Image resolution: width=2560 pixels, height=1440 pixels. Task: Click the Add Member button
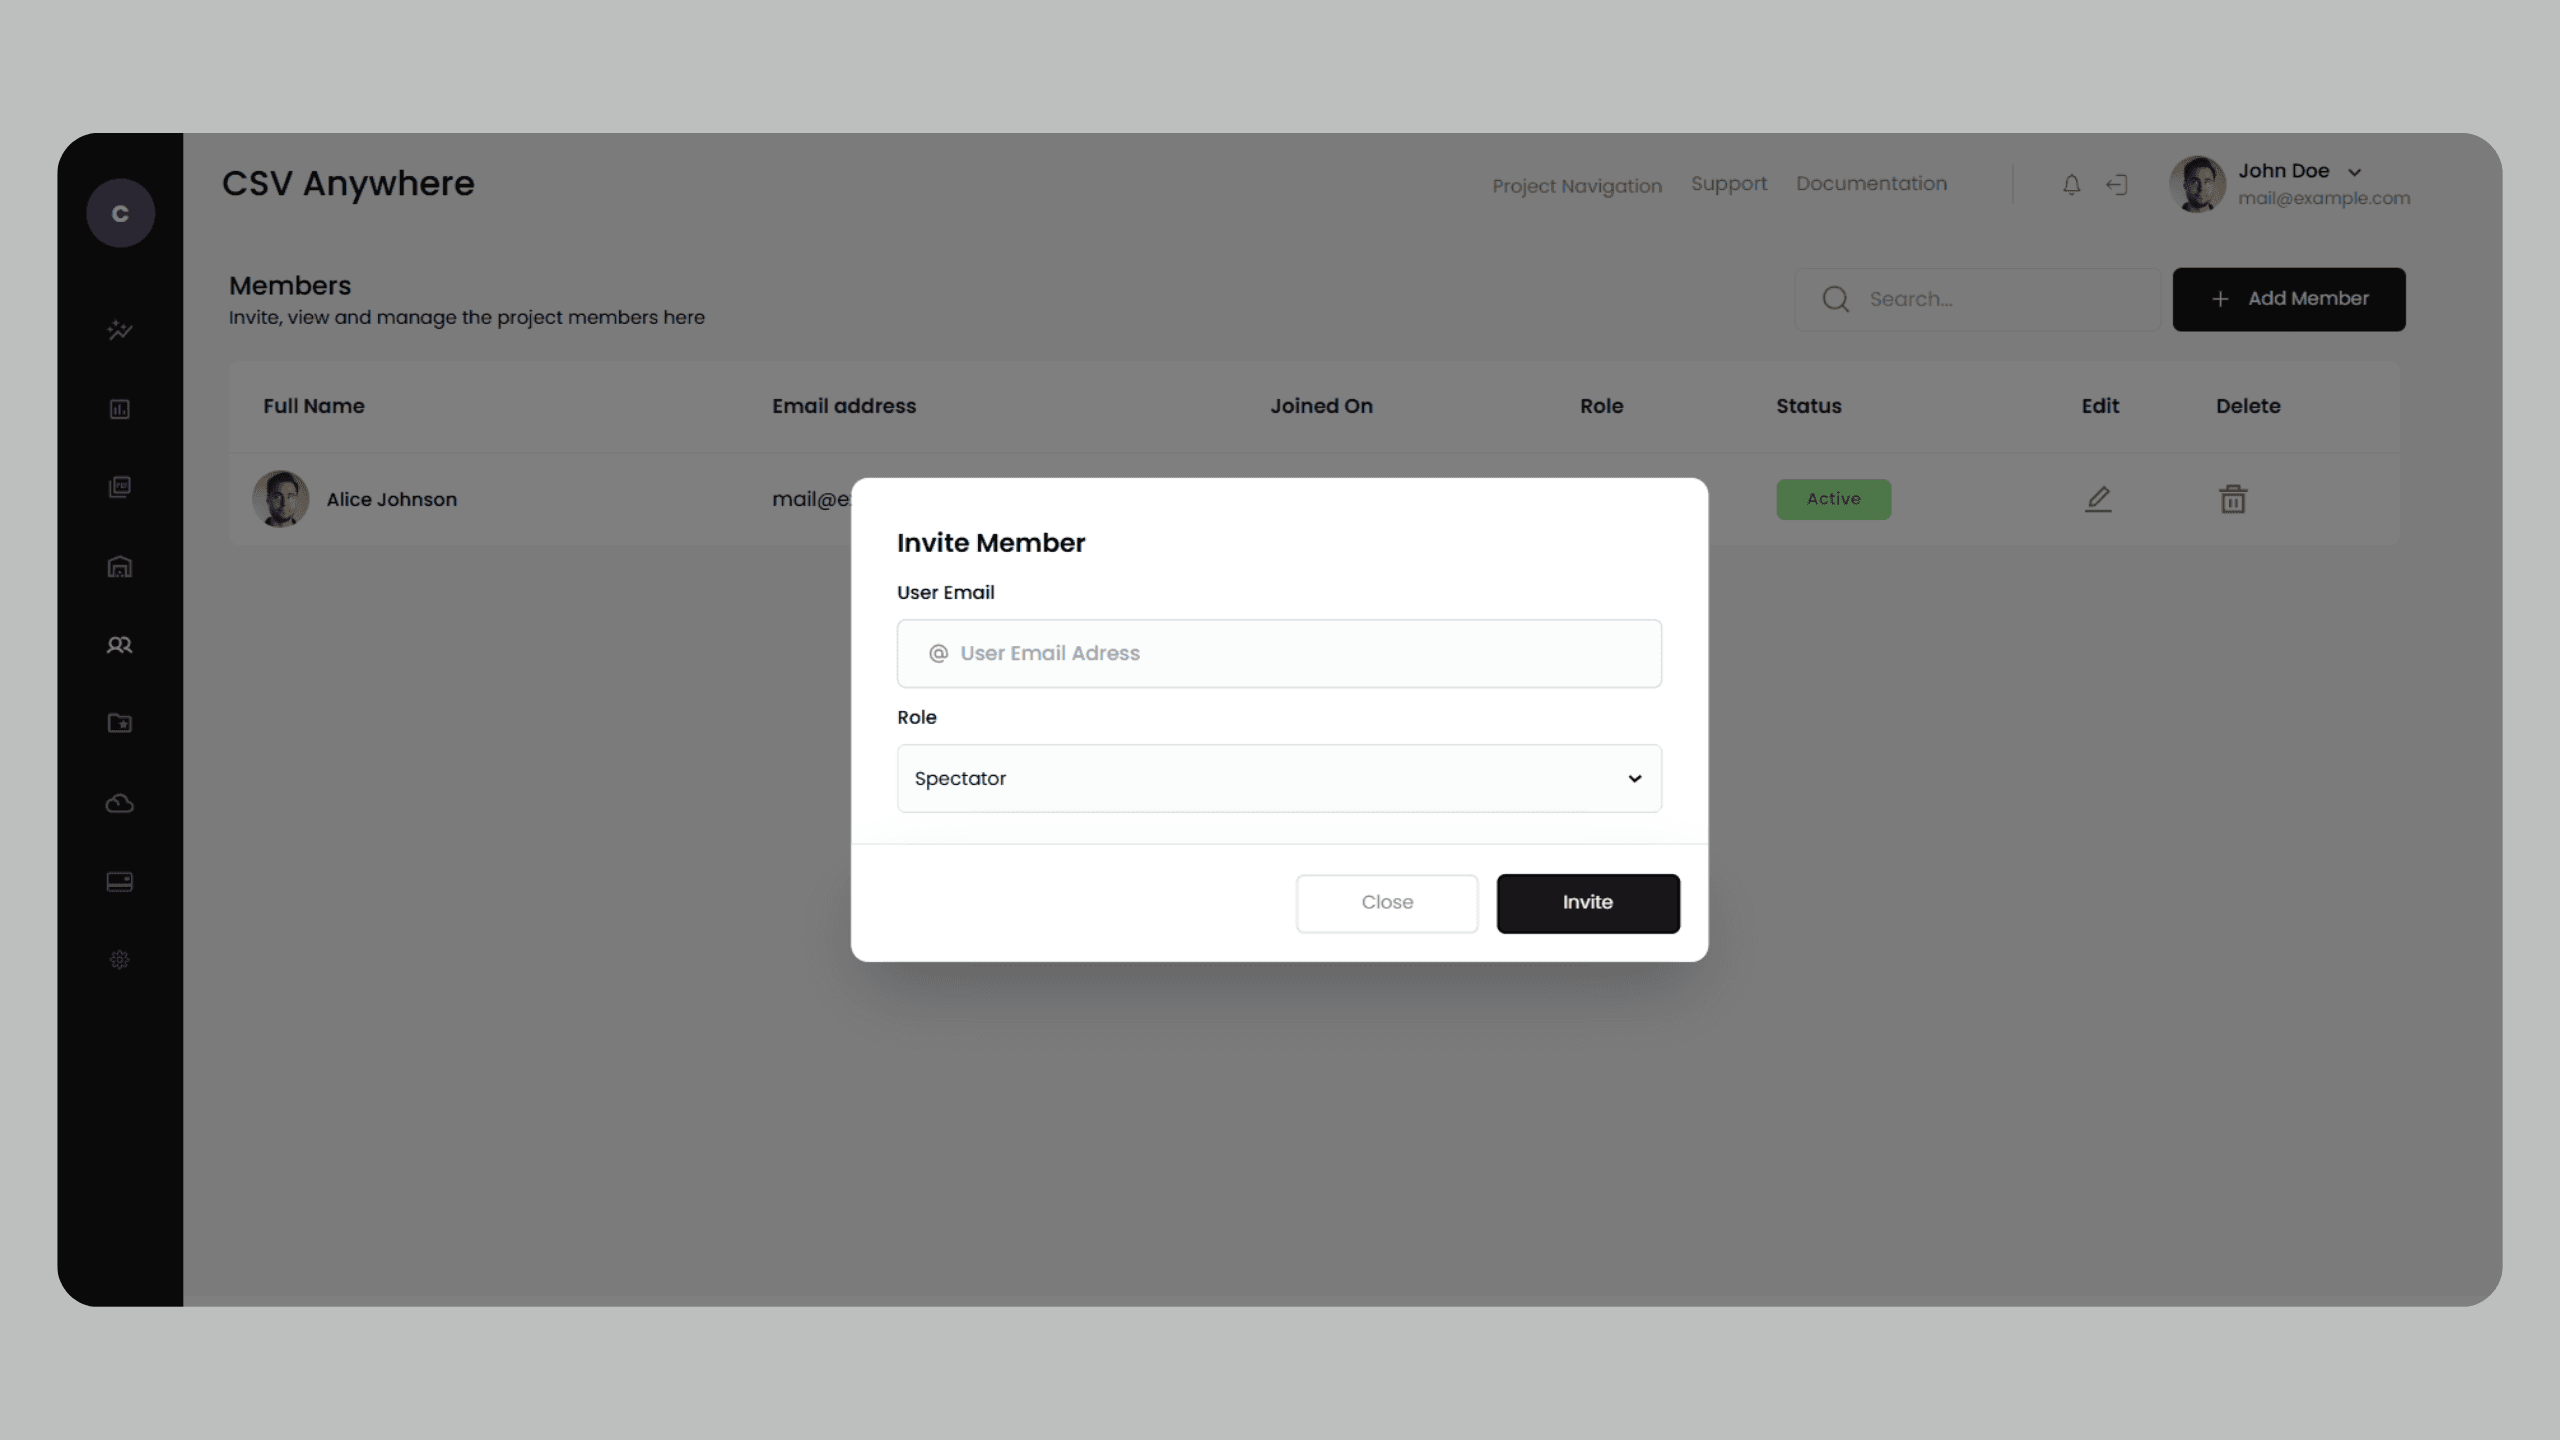[2289, 299]
